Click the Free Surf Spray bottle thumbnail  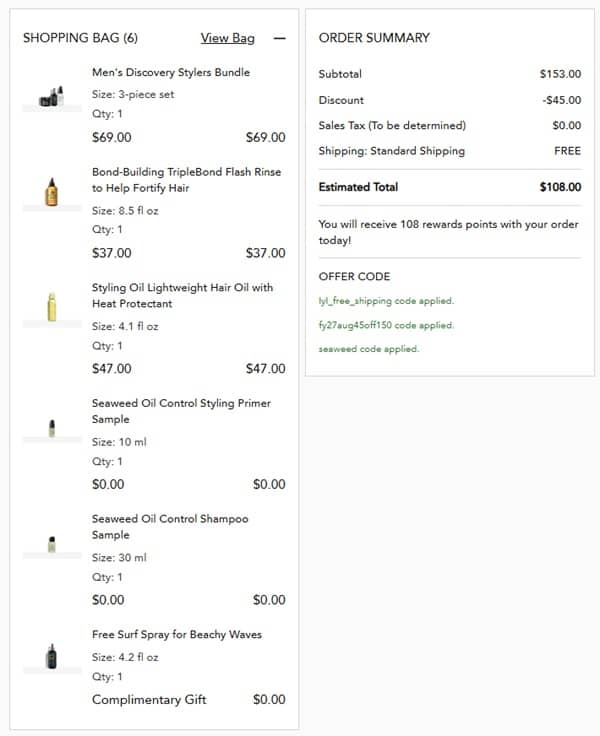(x=52, y=656)
